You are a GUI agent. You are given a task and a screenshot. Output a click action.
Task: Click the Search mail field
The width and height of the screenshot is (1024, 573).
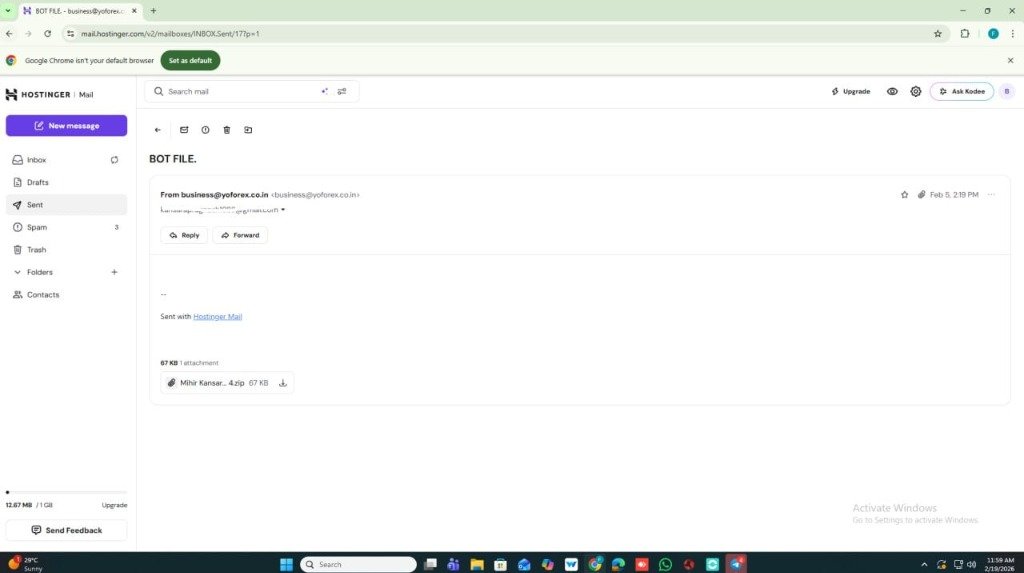point(242,91)
